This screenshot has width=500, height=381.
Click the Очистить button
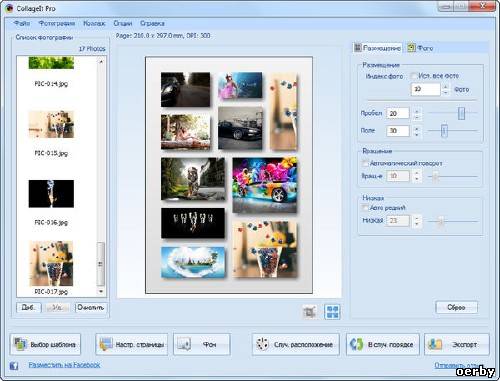click(x=91, y=307)
